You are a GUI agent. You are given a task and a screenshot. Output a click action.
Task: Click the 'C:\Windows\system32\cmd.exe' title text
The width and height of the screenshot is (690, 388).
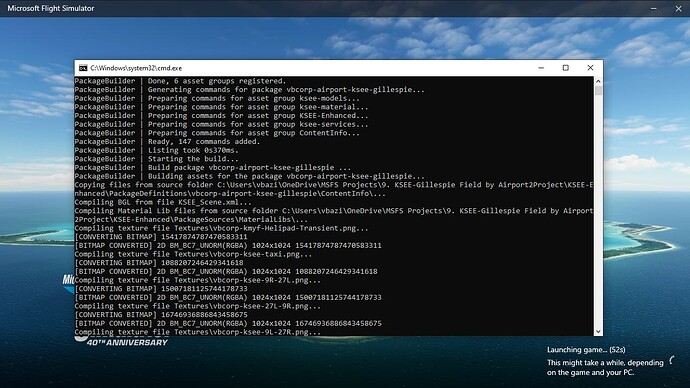(136, 68)
